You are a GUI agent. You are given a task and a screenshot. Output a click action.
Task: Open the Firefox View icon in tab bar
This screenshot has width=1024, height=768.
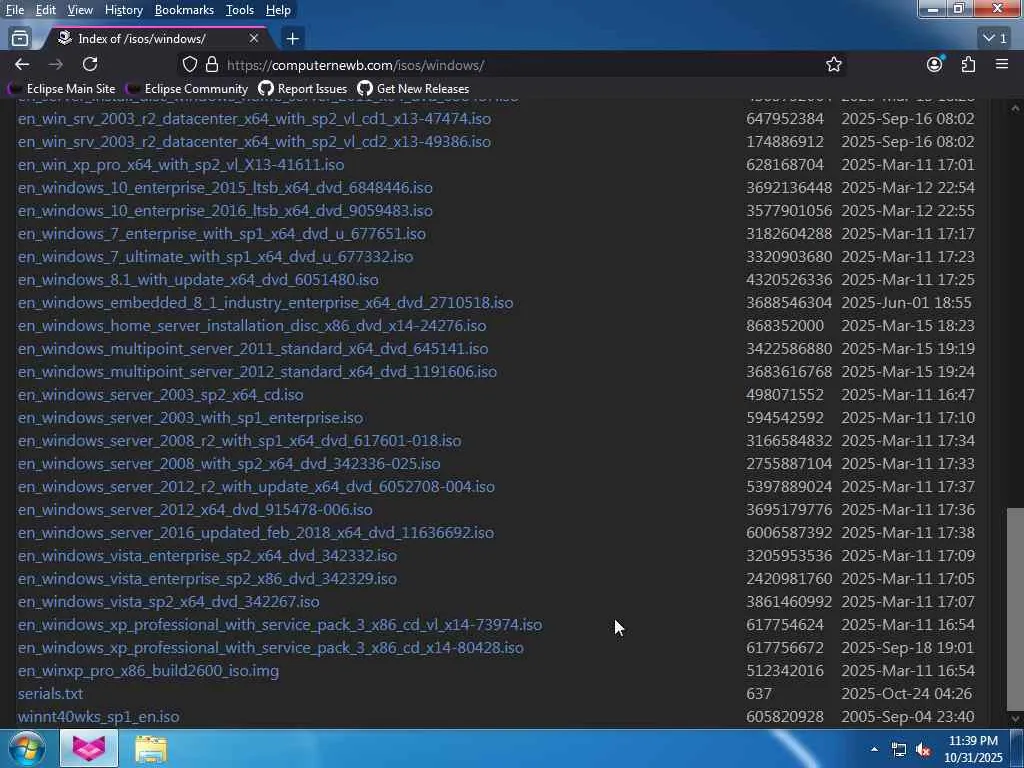[20, 39]
